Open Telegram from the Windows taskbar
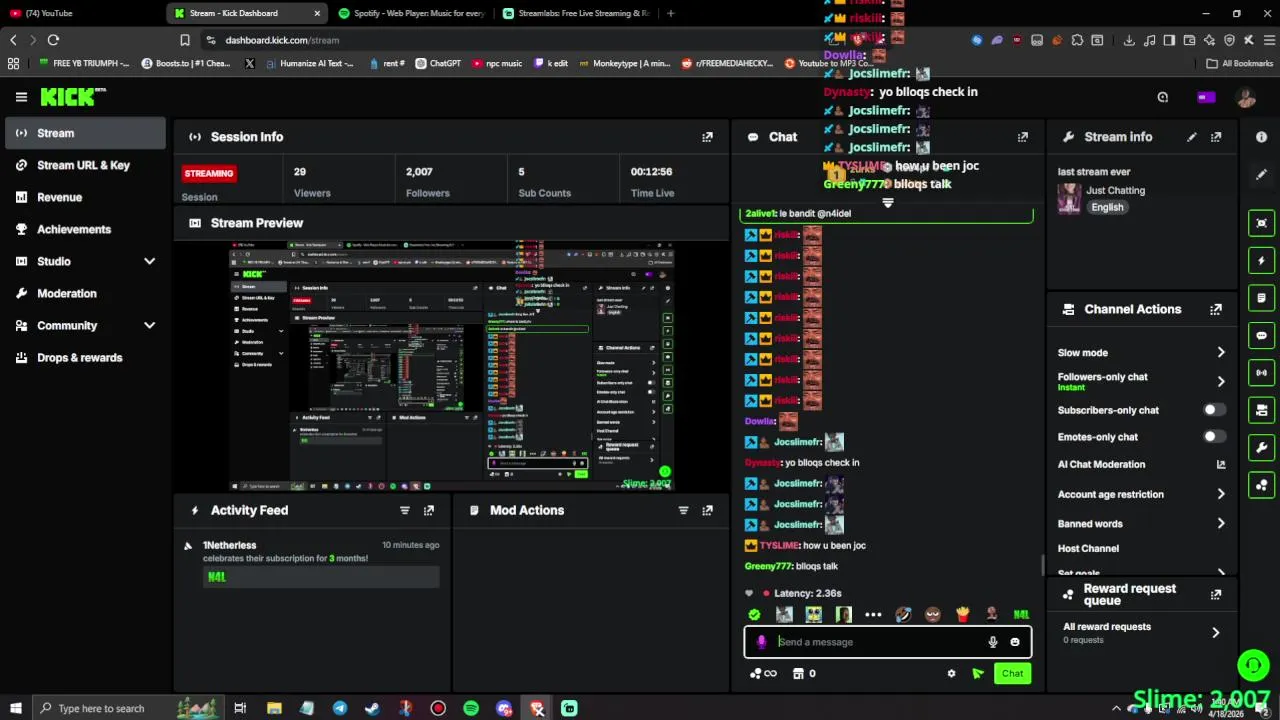This screenshot has height=720, width=1280. pyautogui.click(x=340, y=708)
